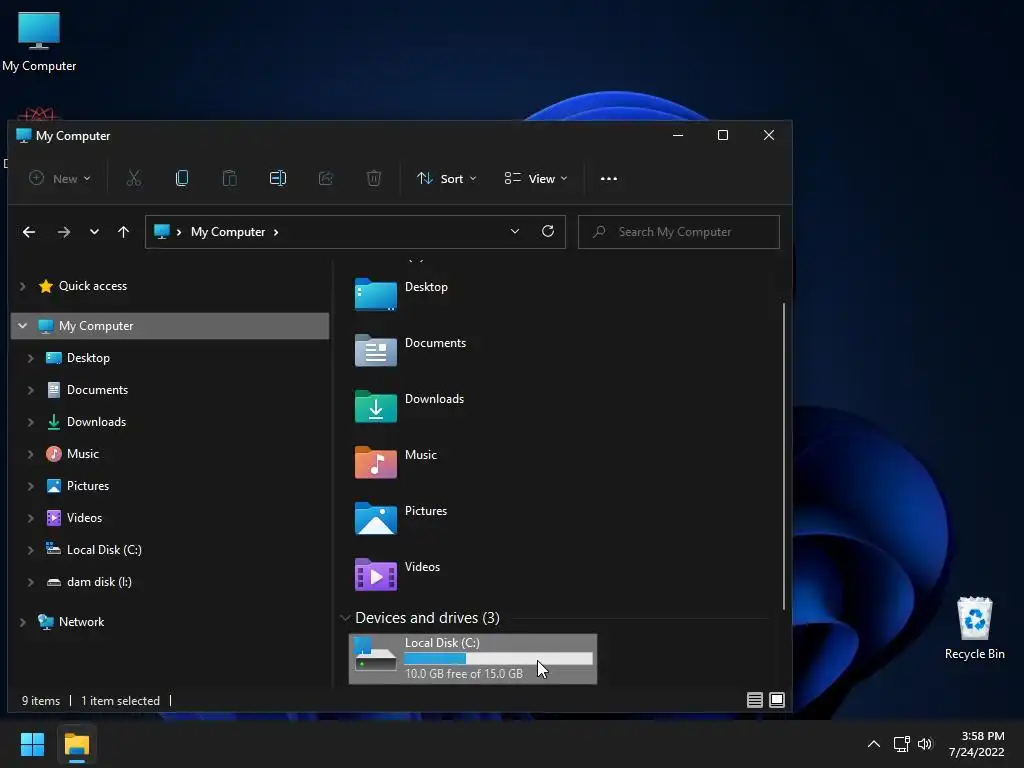1024x768 pixels.
Task: Select the Desktop folder icon in content pane
Action: click(376, 295)
